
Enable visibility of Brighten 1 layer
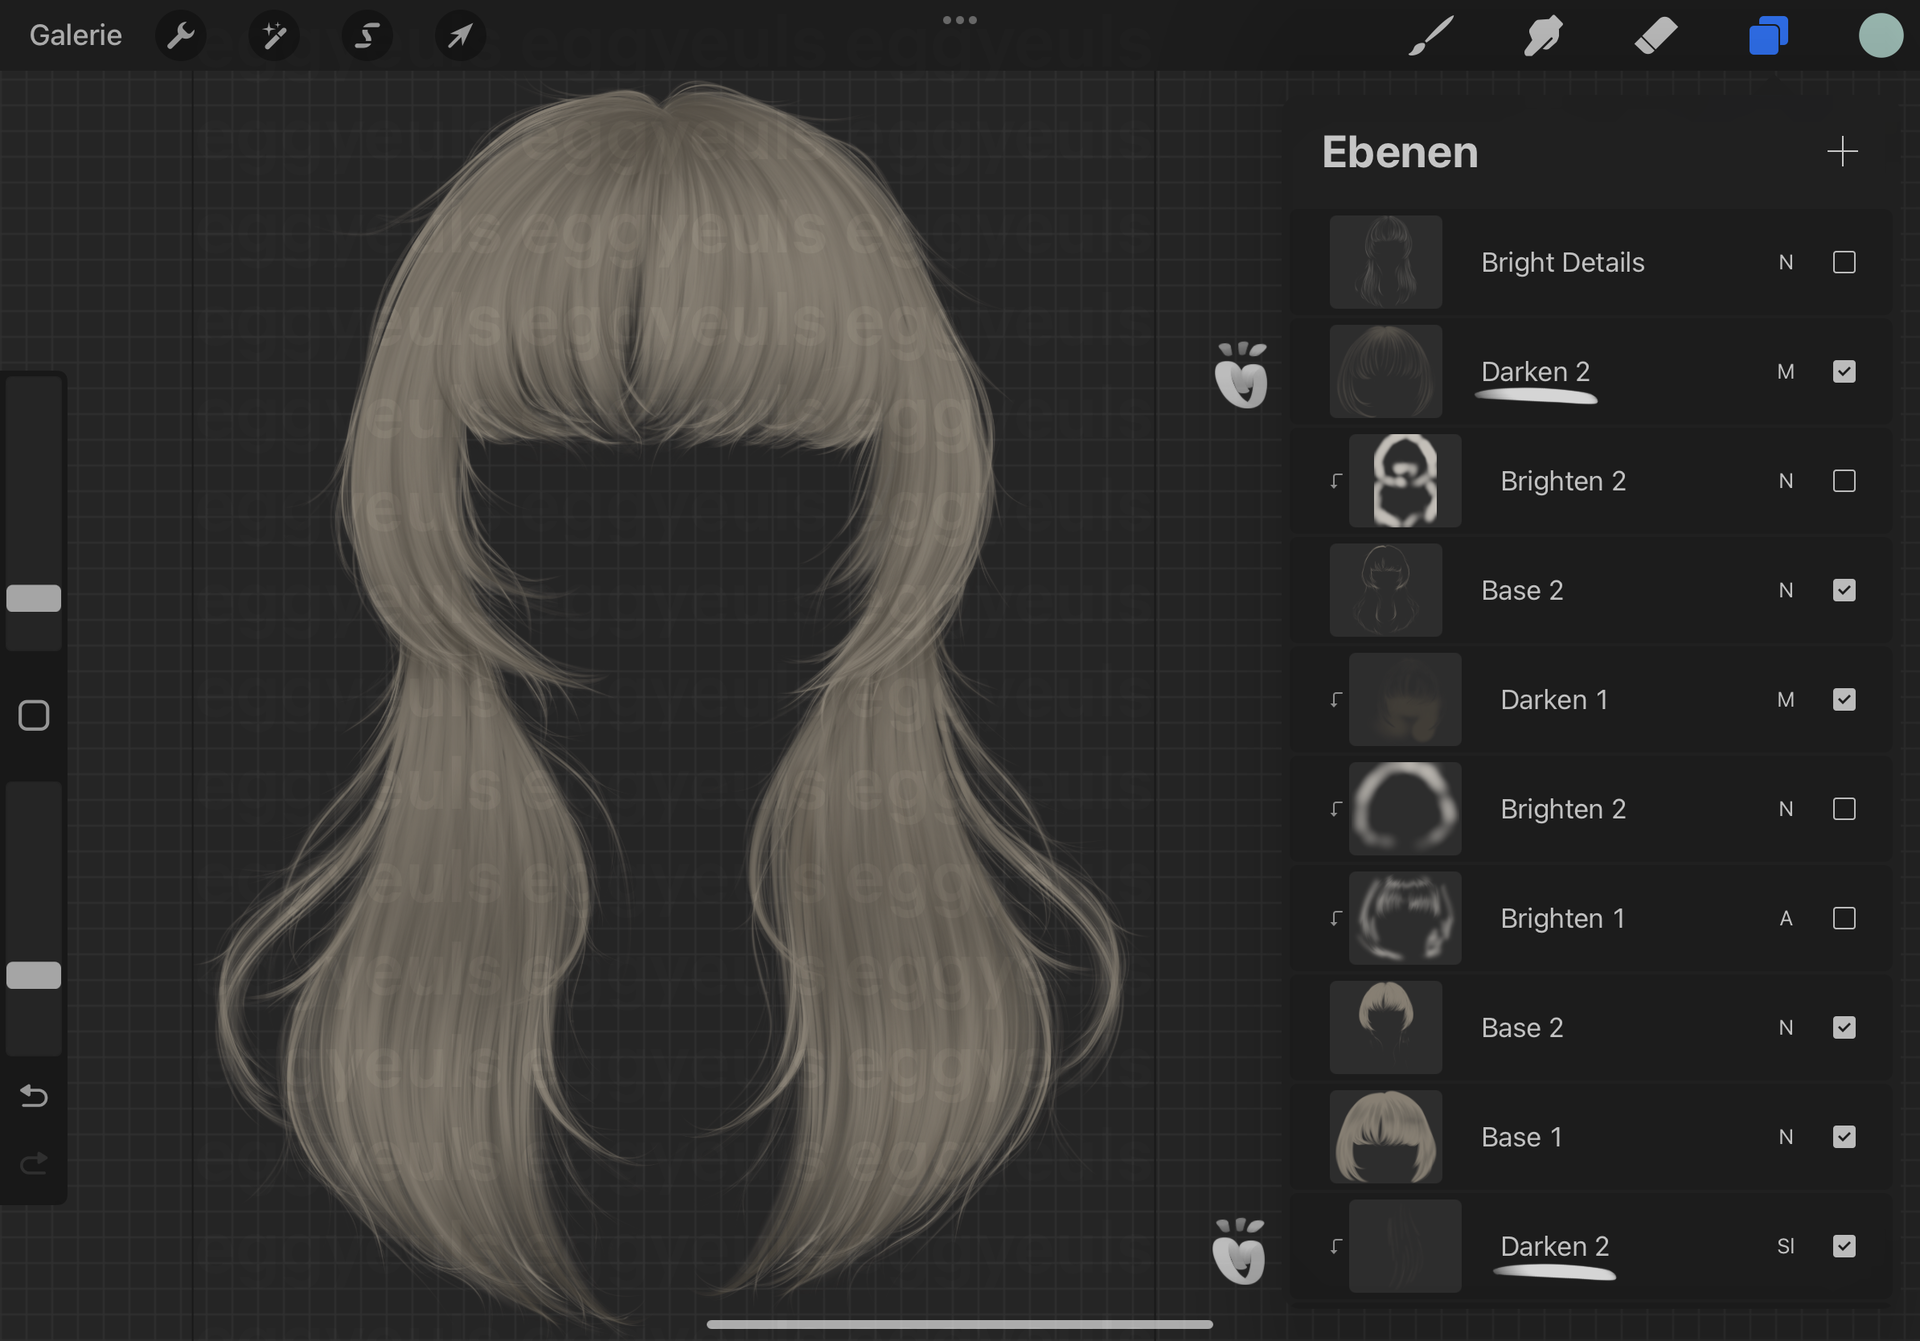tap(1844, 918)
